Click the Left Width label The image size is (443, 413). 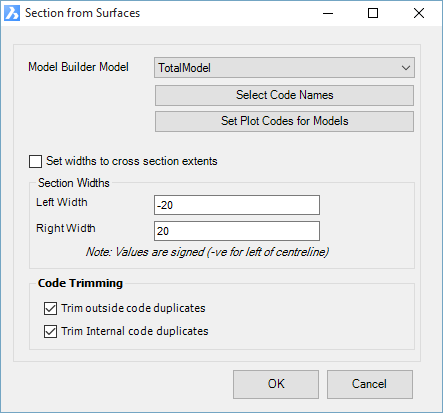pos(62,202)
